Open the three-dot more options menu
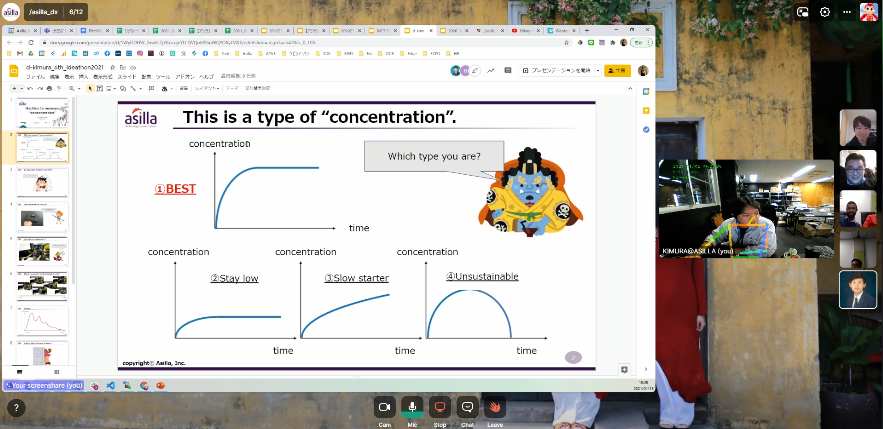Image resolution: width=883 pixels, height=429 pixels. point(847,12)
